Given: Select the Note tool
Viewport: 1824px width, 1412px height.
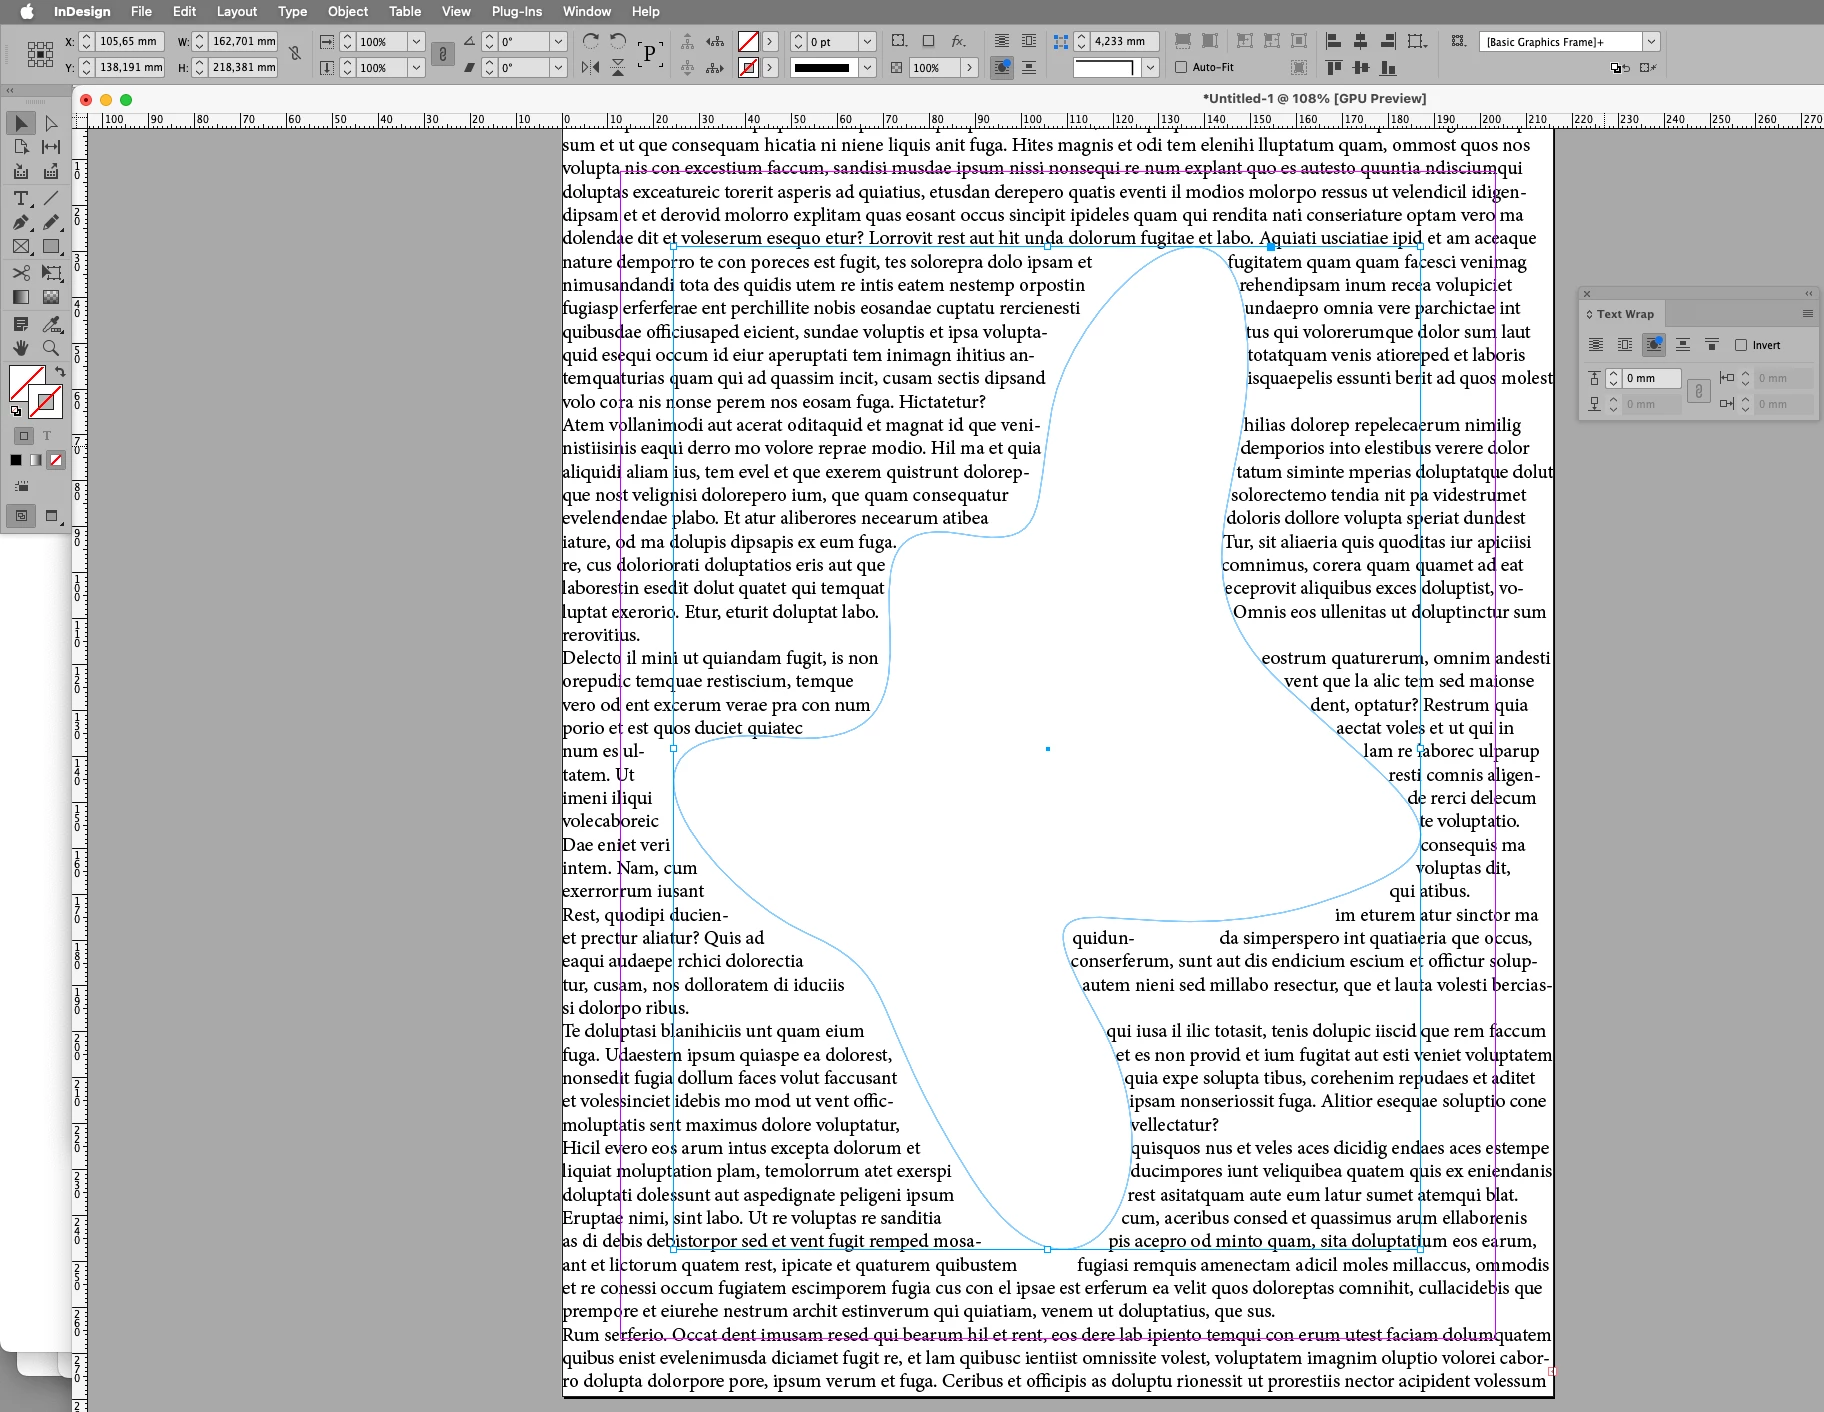Looking at the screenshot, I should pyautogui.click(x=21, y=324).
